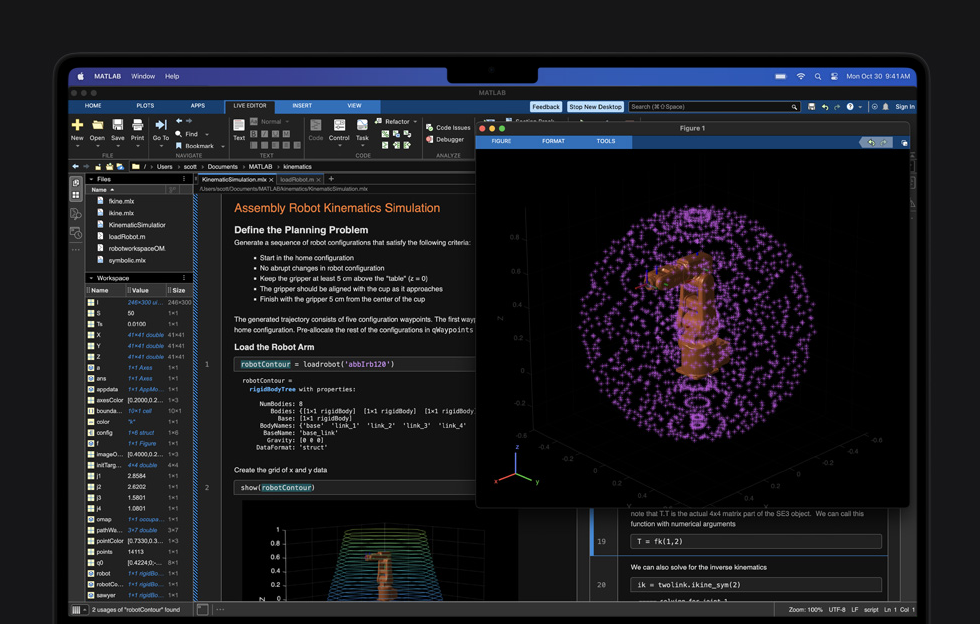Click the back arrow in address bar
The height and width of the screenshot is (624, 980).
pyautogui.click(x=76, y=166)
